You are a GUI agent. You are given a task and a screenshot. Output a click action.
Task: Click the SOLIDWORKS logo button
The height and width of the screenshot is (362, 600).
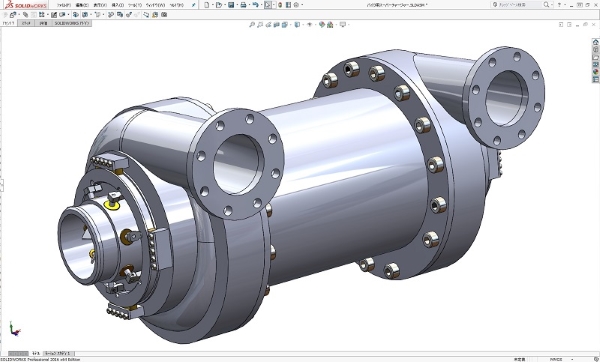[26, 5]
